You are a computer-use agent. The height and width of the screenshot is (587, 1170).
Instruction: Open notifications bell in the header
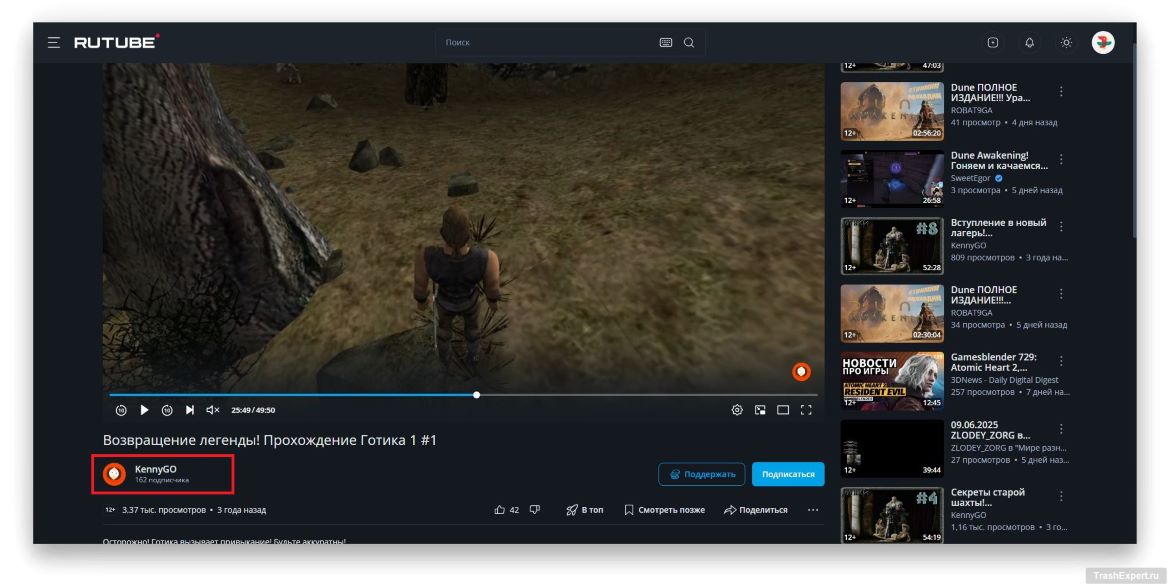[1029, 42]
